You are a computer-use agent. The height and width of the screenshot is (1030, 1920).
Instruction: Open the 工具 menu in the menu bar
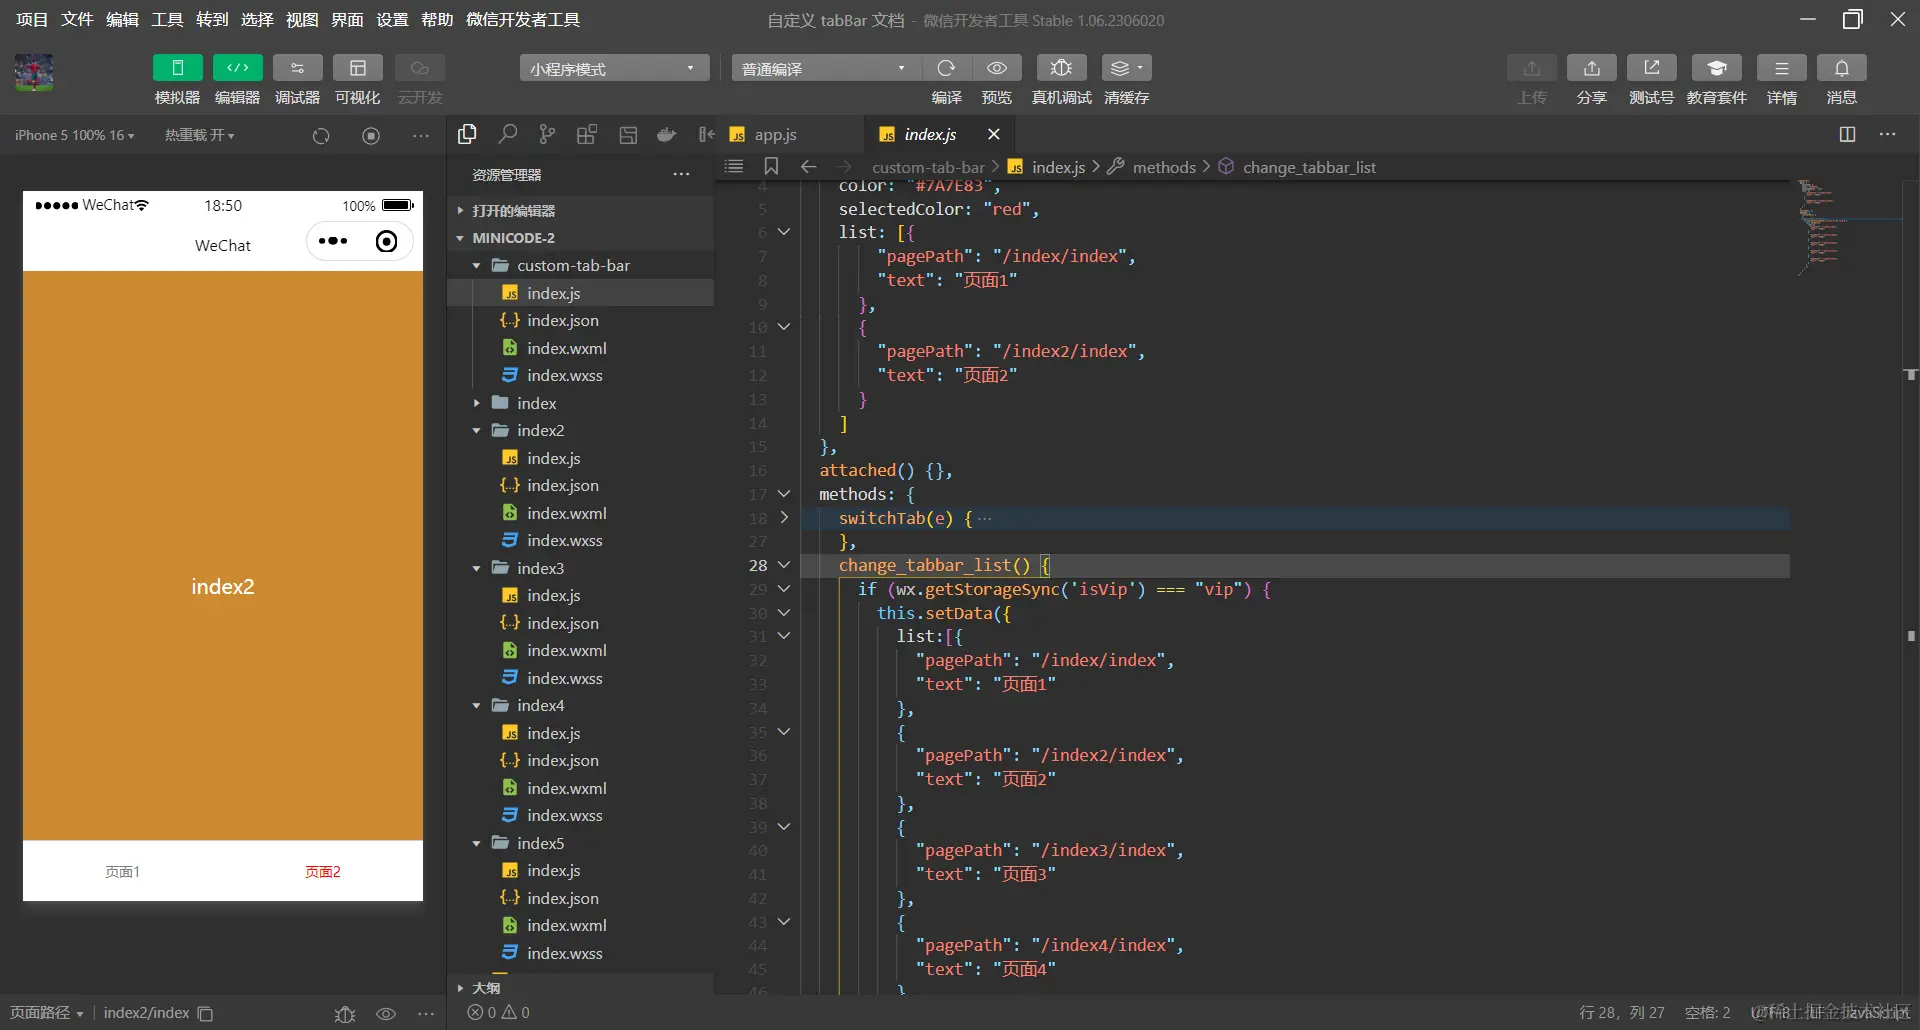pos(167,20)
